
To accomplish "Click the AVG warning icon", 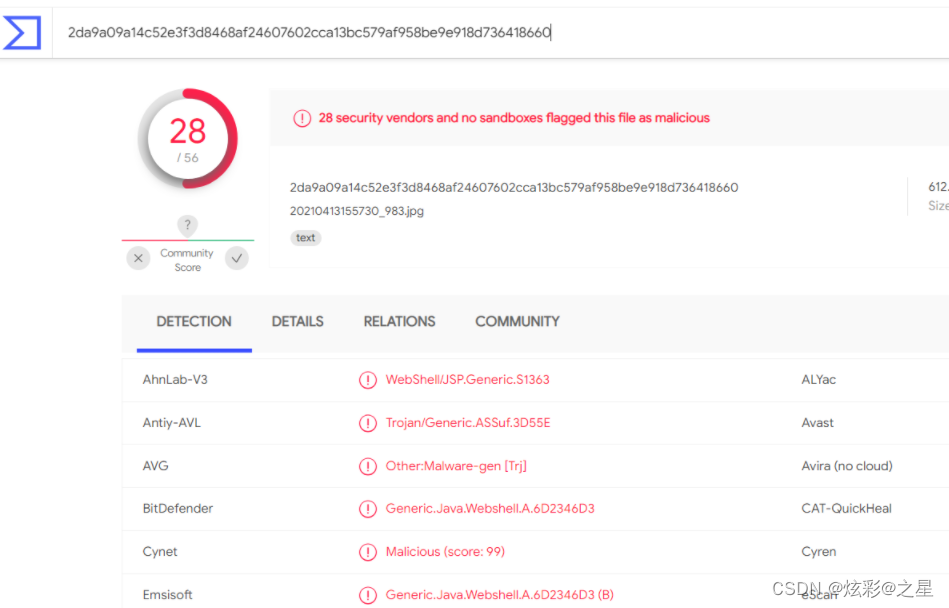I will (x=368, y=466).
